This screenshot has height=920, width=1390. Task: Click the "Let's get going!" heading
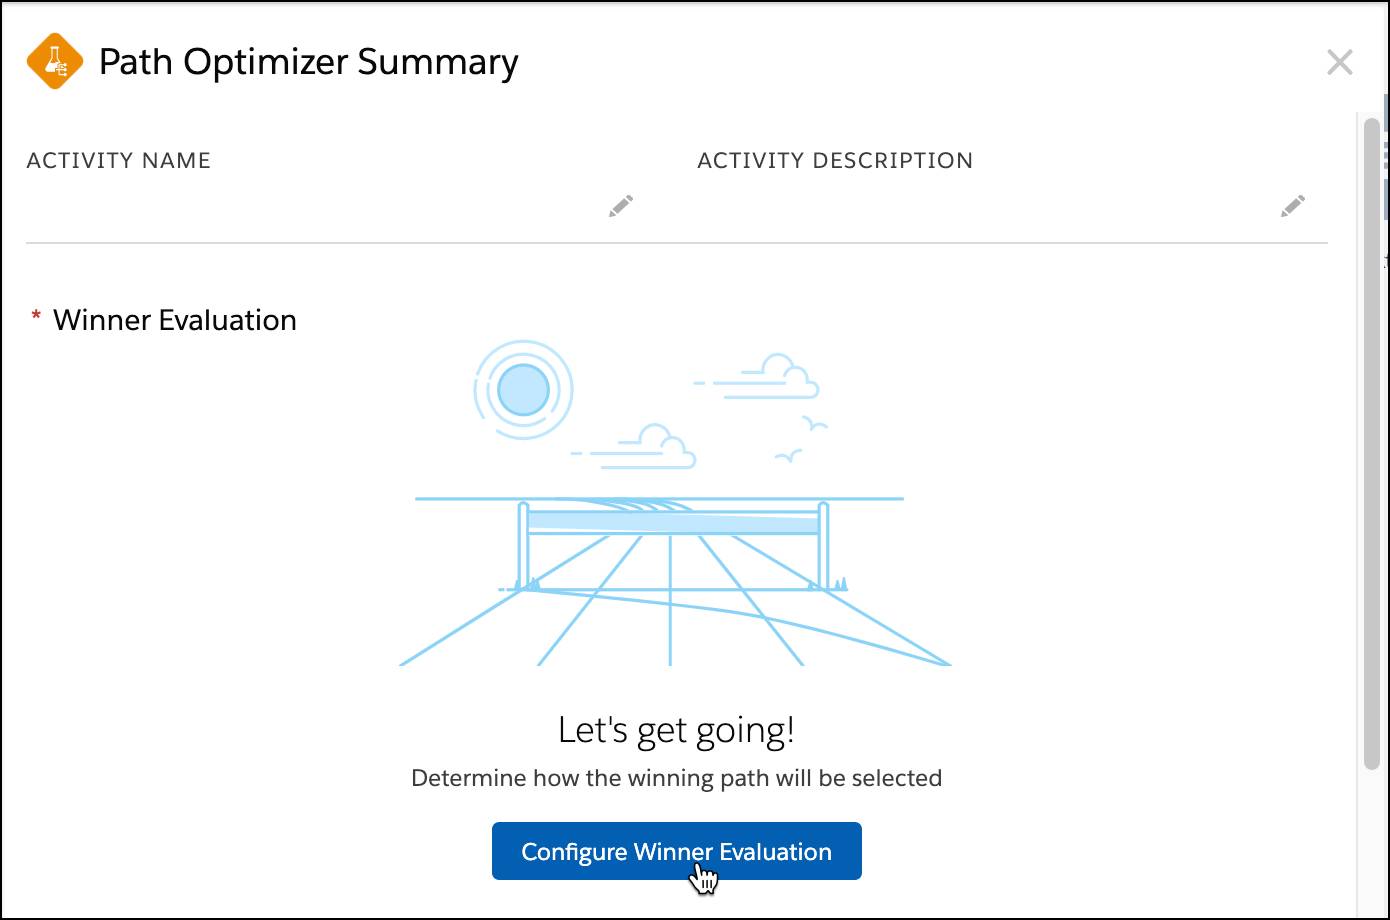pos(676,730)
